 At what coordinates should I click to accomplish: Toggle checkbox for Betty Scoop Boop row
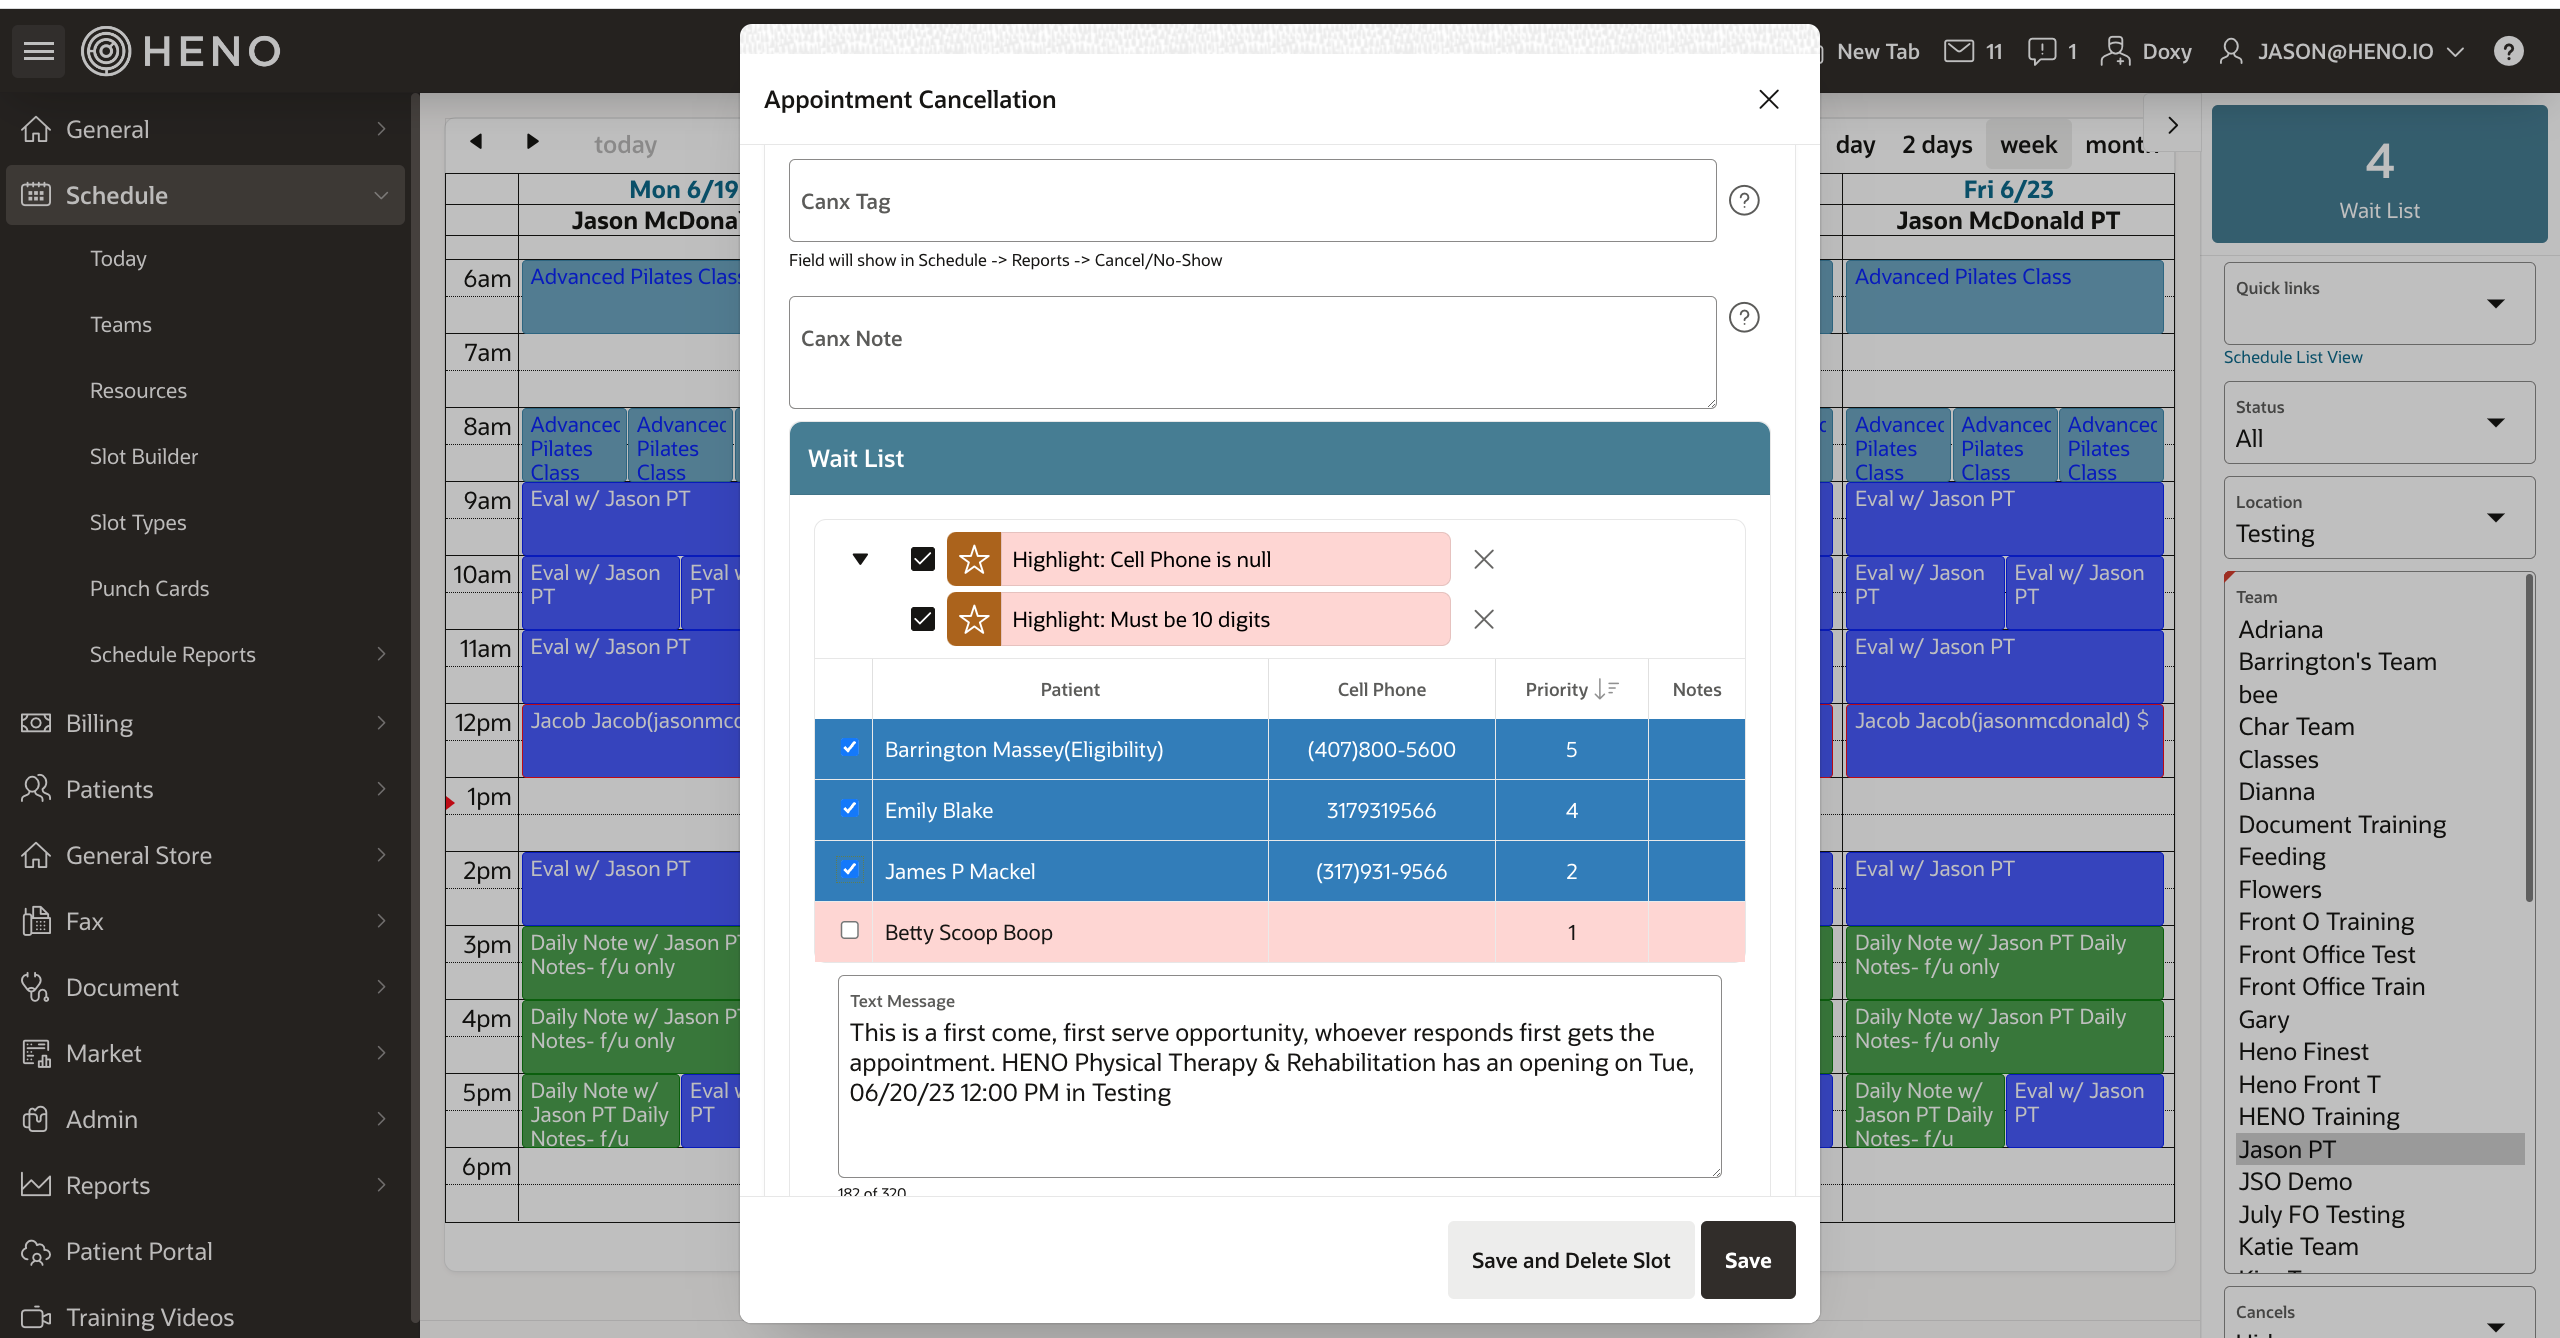[850, 930]
